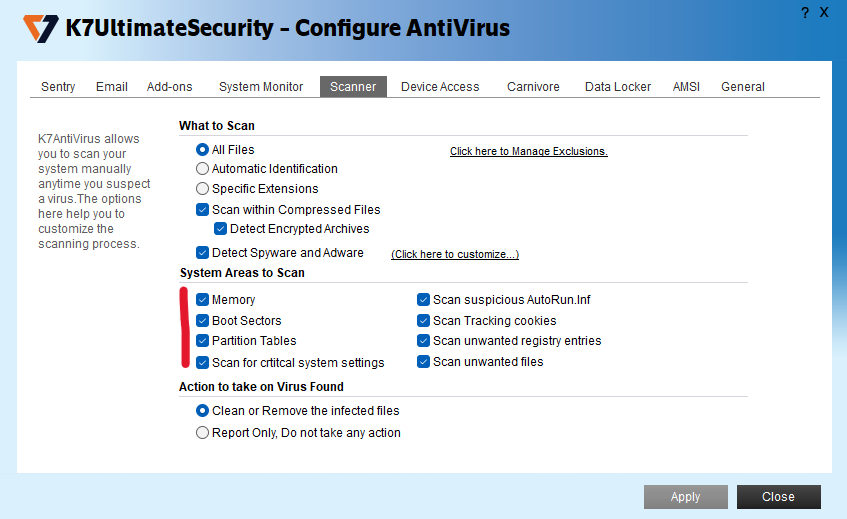Open the Email tab
The height and width of the screenshot is (519, 847).
(x=112, y=87)
